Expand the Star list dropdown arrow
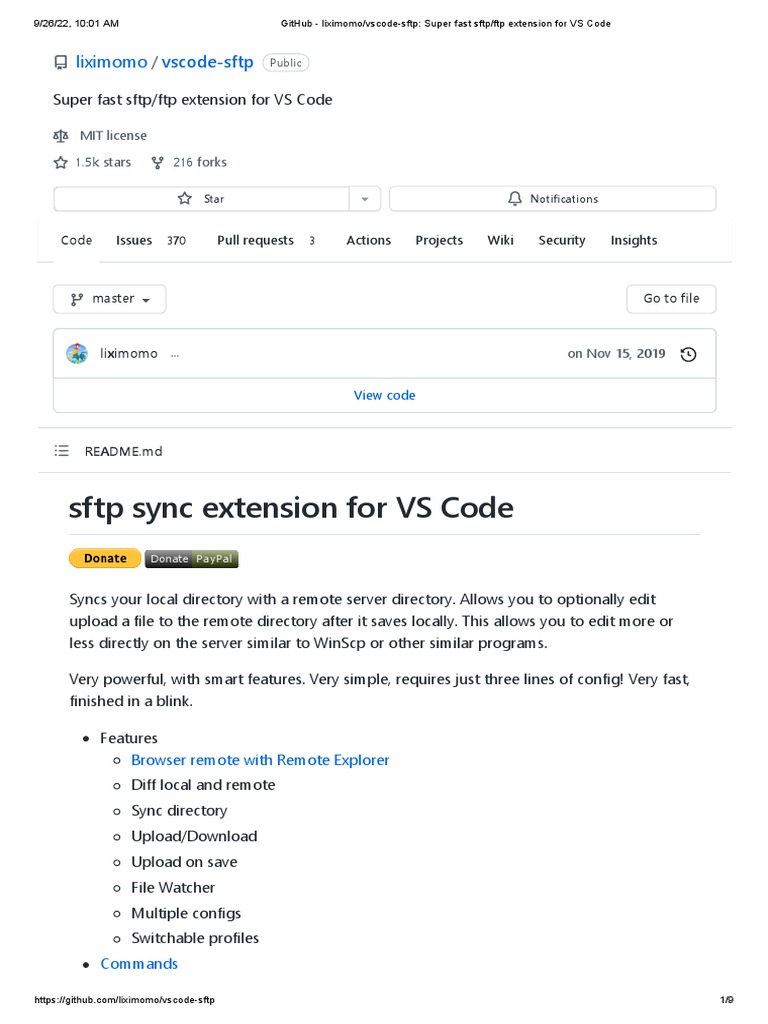This screenshot has height=1024, width=768. (365, 199)
